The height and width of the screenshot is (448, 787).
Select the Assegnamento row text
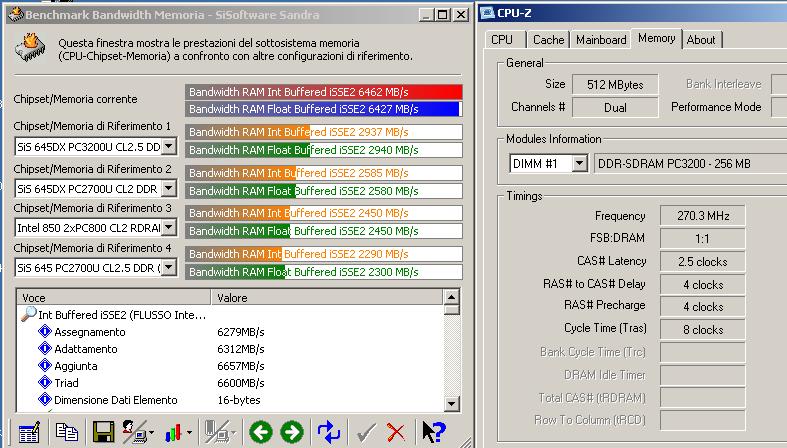(x=90, y=332)
